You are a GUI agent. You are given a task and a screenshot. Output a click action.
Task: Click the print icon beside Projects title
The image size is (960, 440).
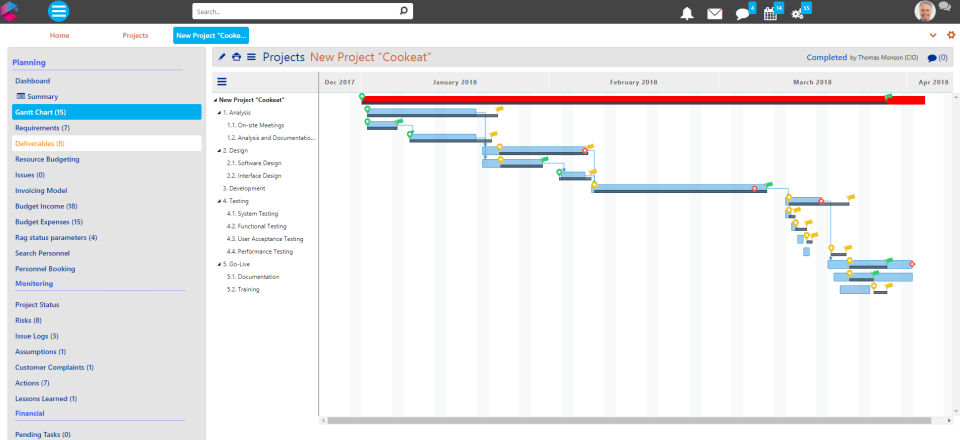click(x=236, y=57)
